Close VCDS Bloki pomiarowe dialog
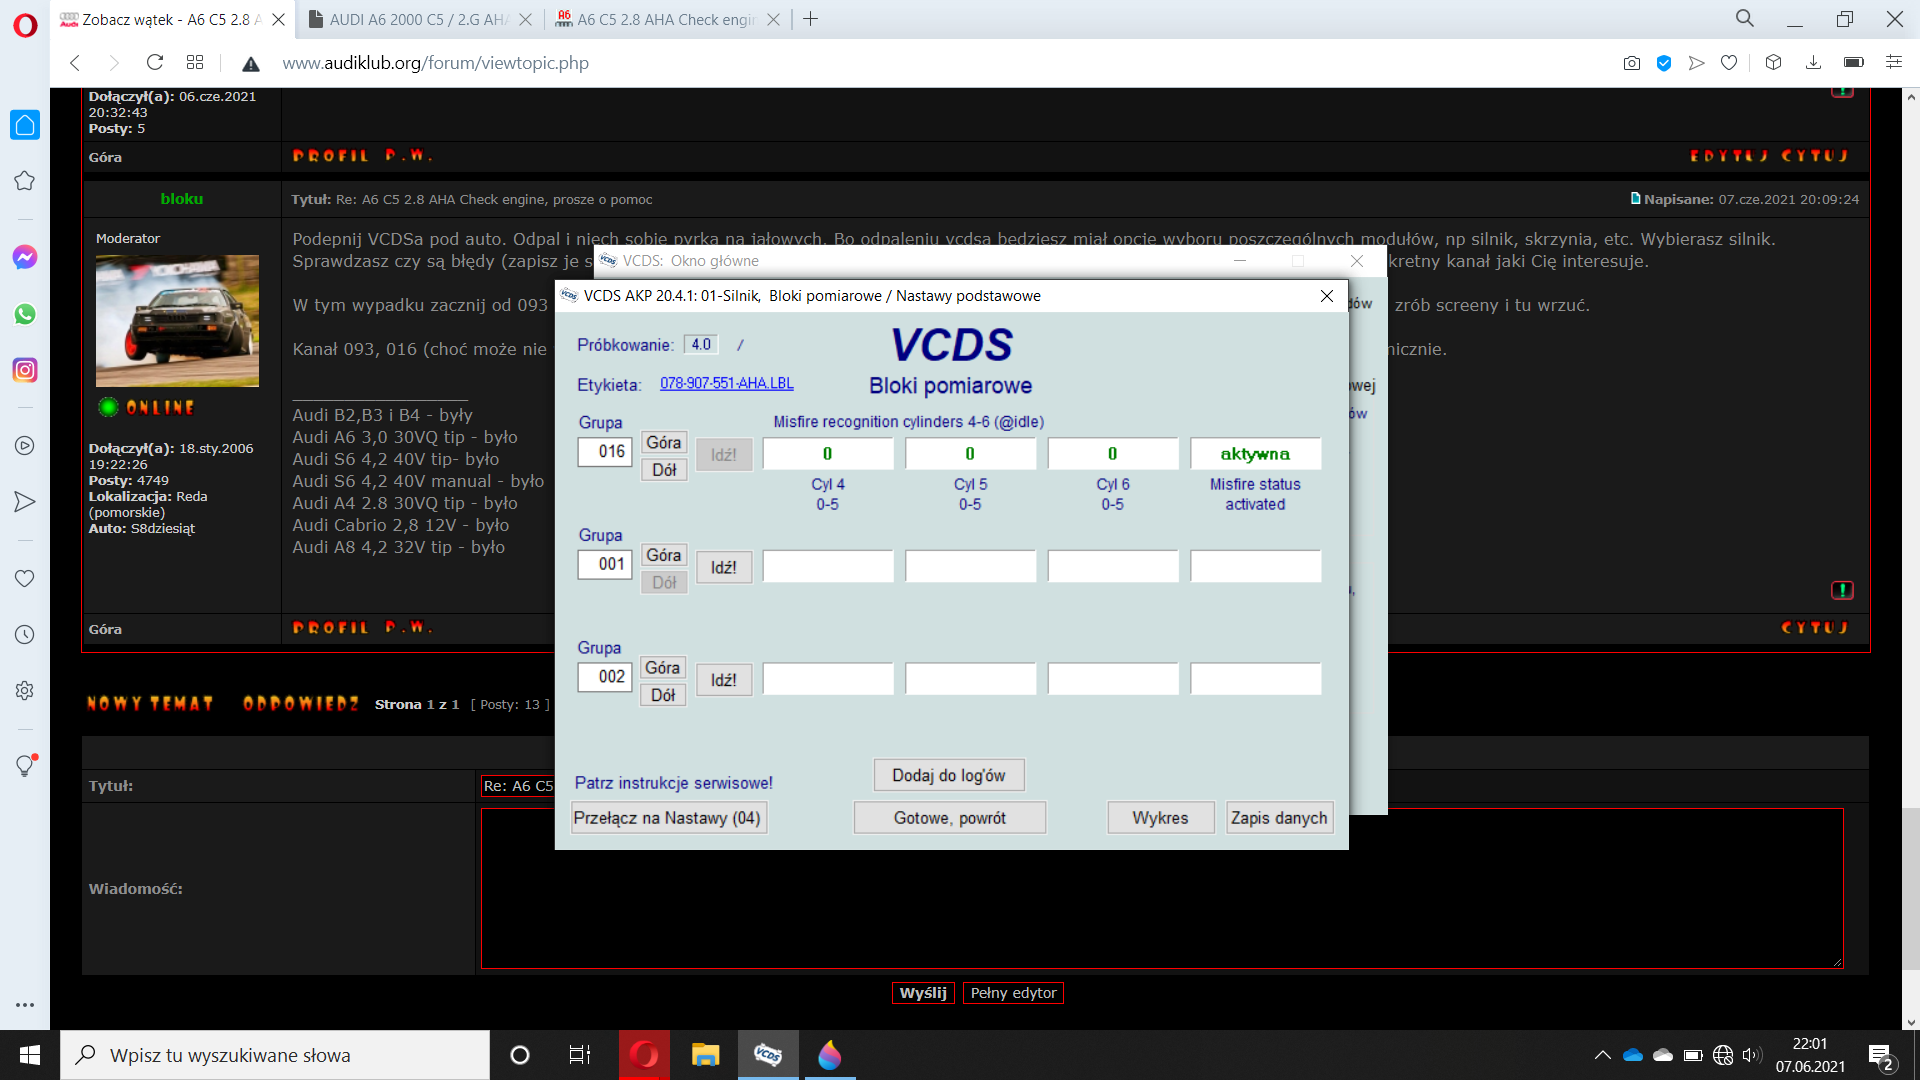Screen dimensions: 1920x1080 point(1327,296)
